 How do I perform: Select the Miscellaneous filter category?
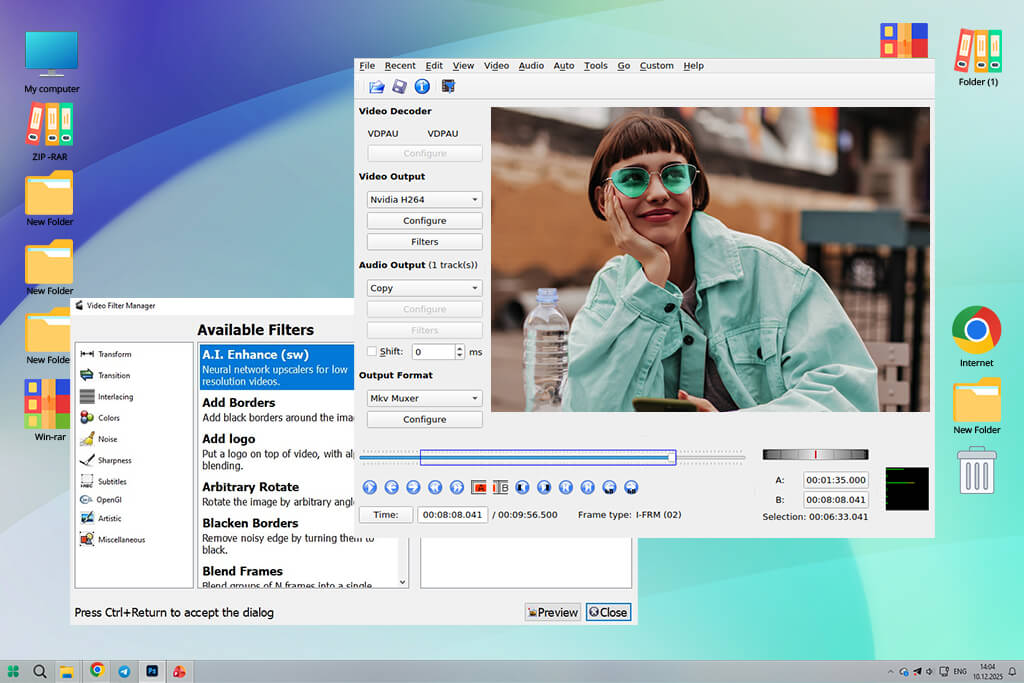click(x=112, y=539)
